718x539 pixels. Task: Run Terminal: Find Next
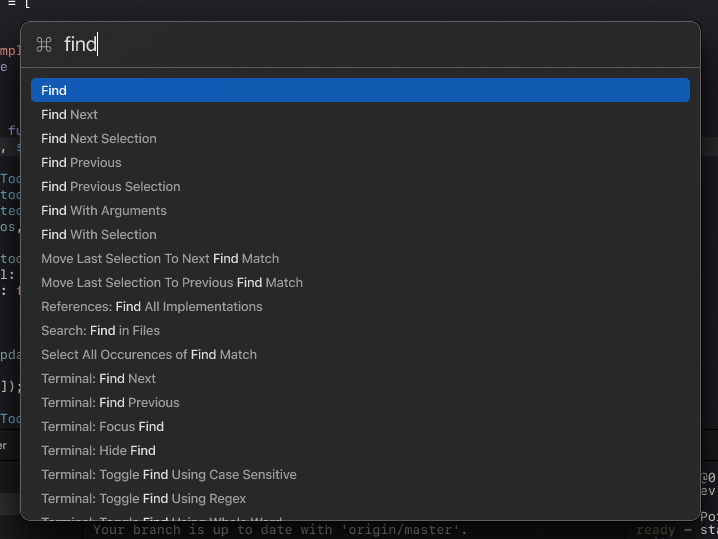[x=360, y=379]
